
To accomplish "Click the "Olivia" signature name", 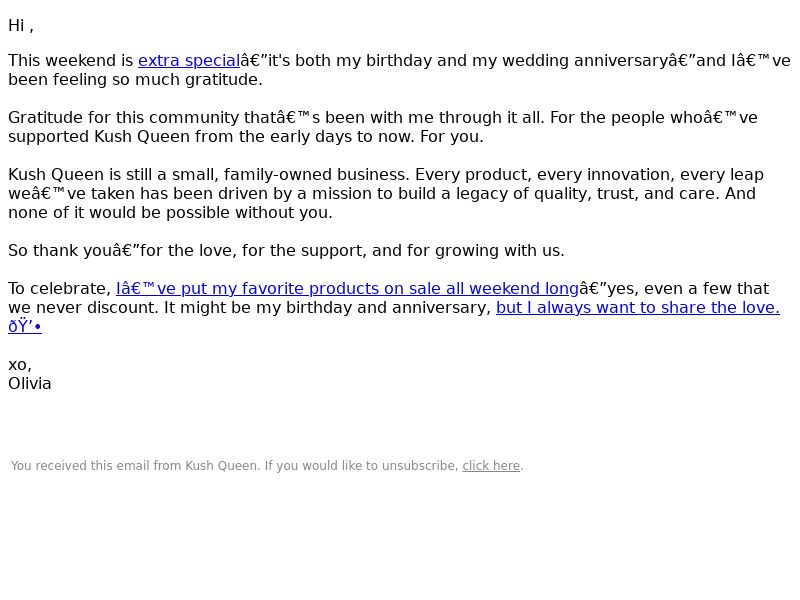I will [x=30, y=384].
